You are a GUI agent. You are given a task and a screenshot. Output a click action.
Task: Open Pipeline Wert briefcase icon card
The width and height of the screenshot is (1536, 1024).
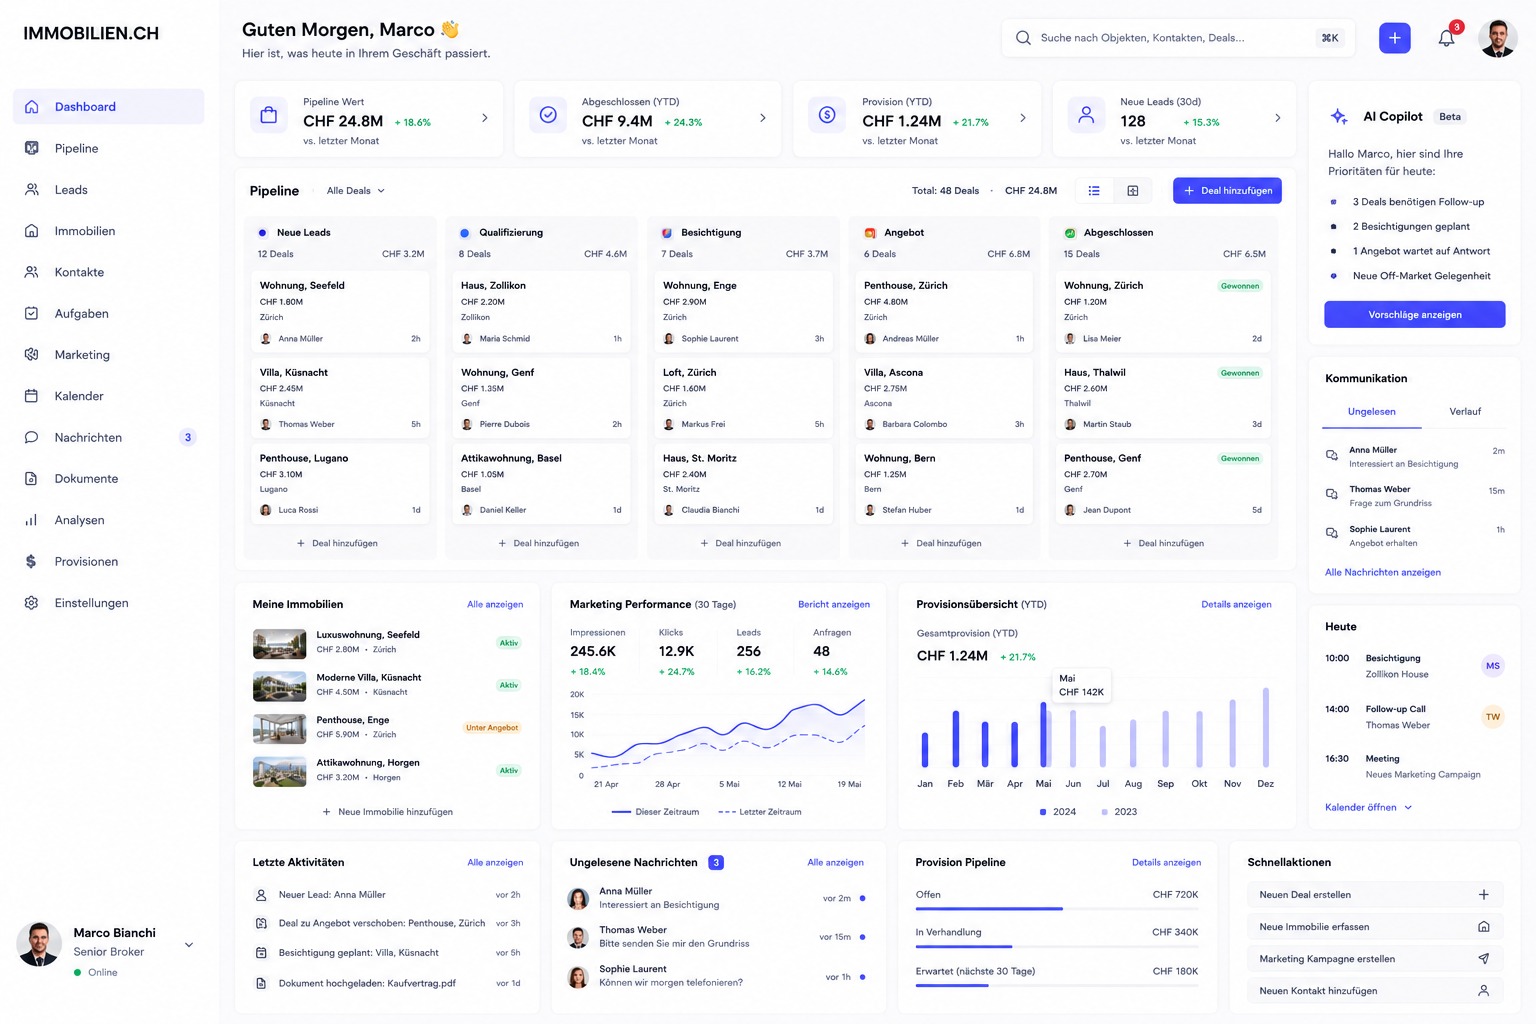point(269,115)
